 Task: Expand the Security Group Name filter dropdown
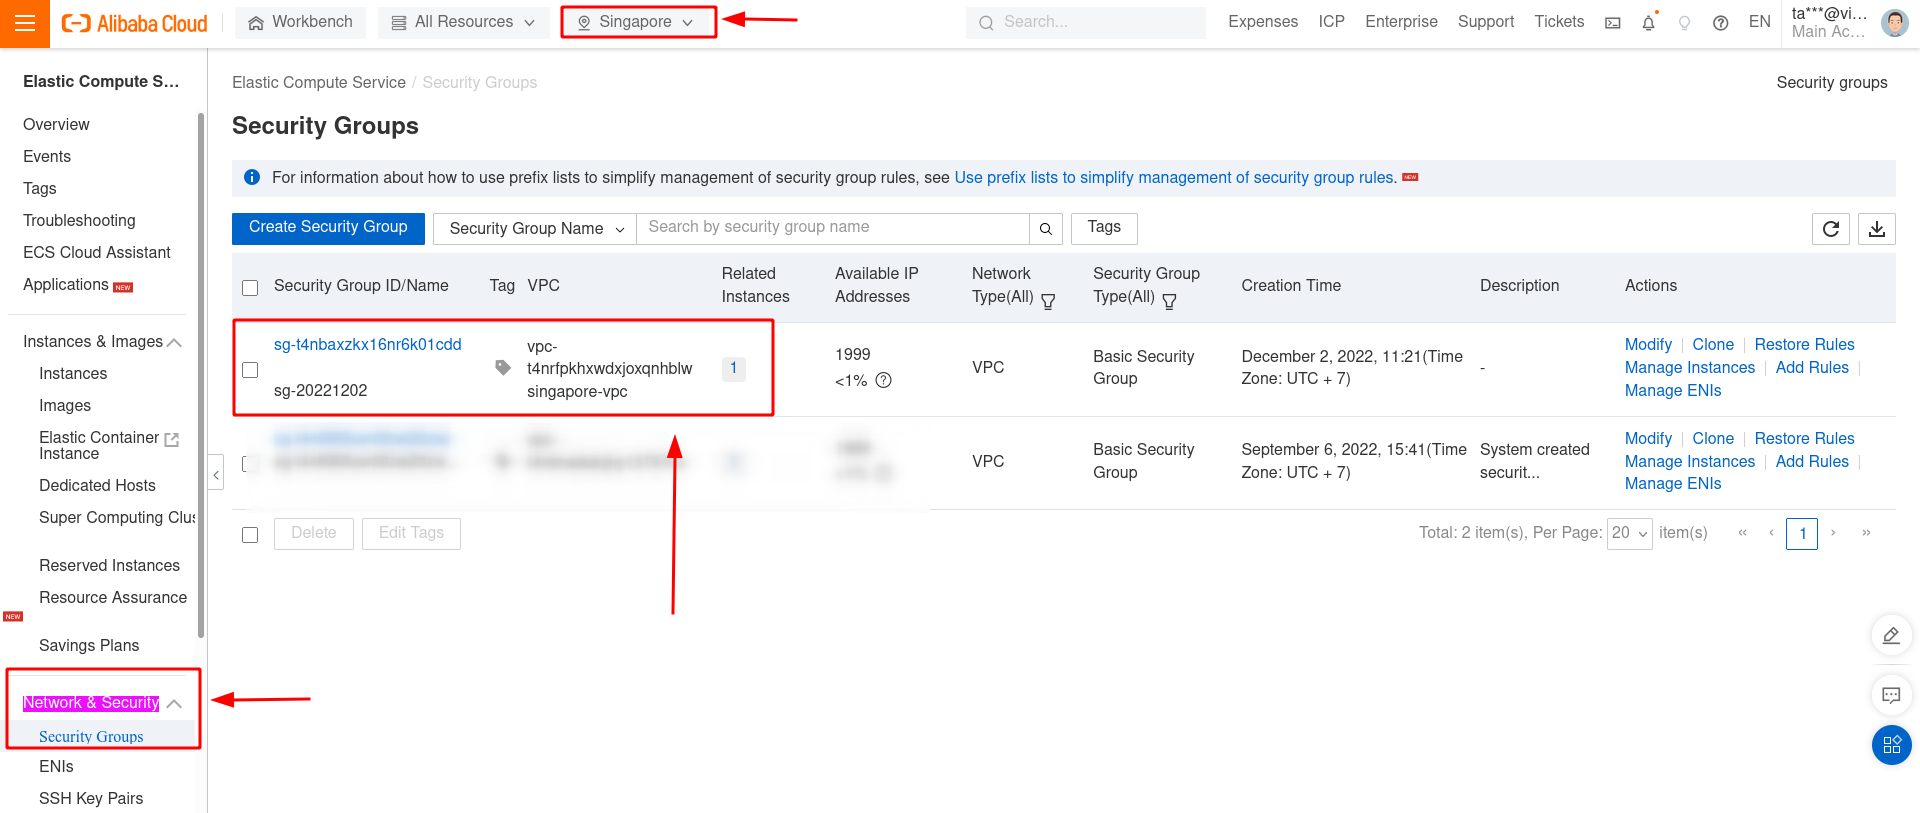(535, 229)
